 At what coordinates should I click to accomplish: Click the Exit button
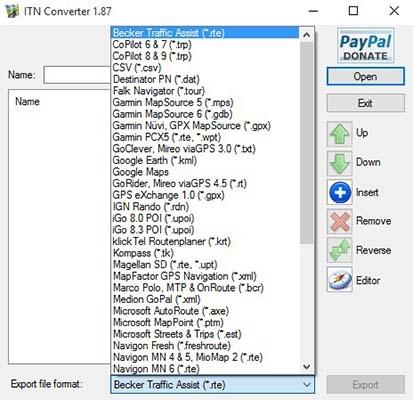click(366, 103)
